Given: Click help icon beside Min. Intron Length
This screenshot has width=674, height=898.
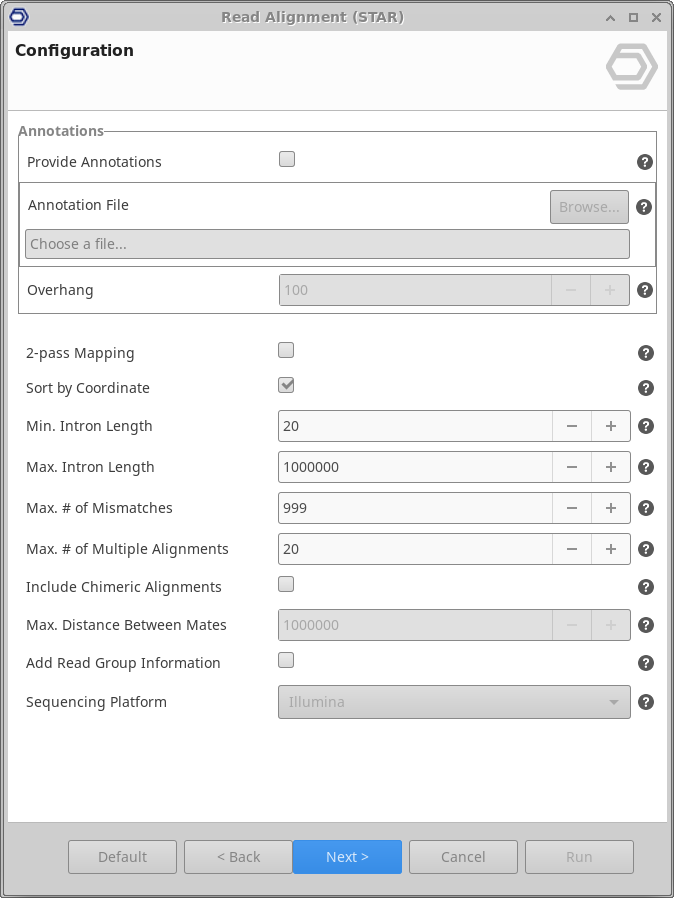Looking at the screenshot, I should tap(646, 426).
